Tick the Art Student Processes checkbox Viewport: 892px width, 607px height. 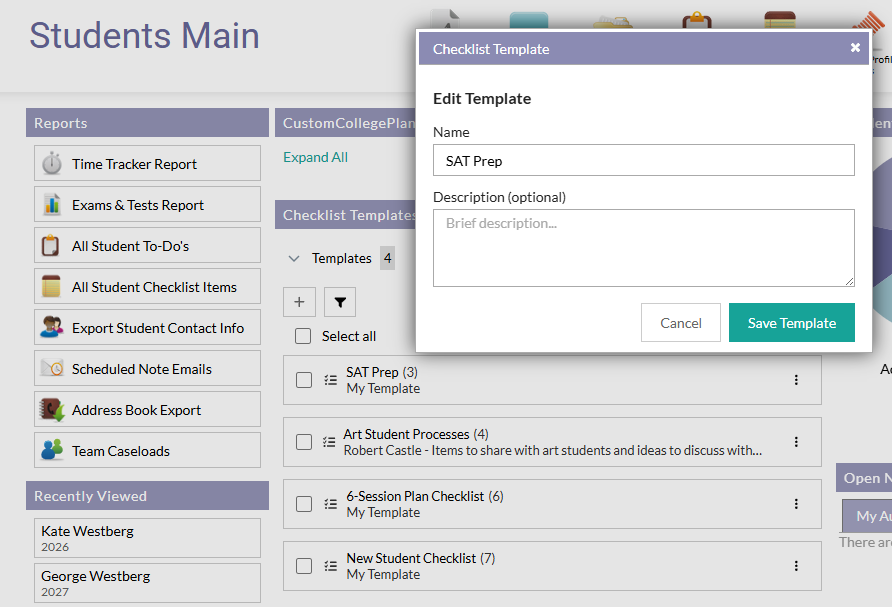tap(304, 442)
